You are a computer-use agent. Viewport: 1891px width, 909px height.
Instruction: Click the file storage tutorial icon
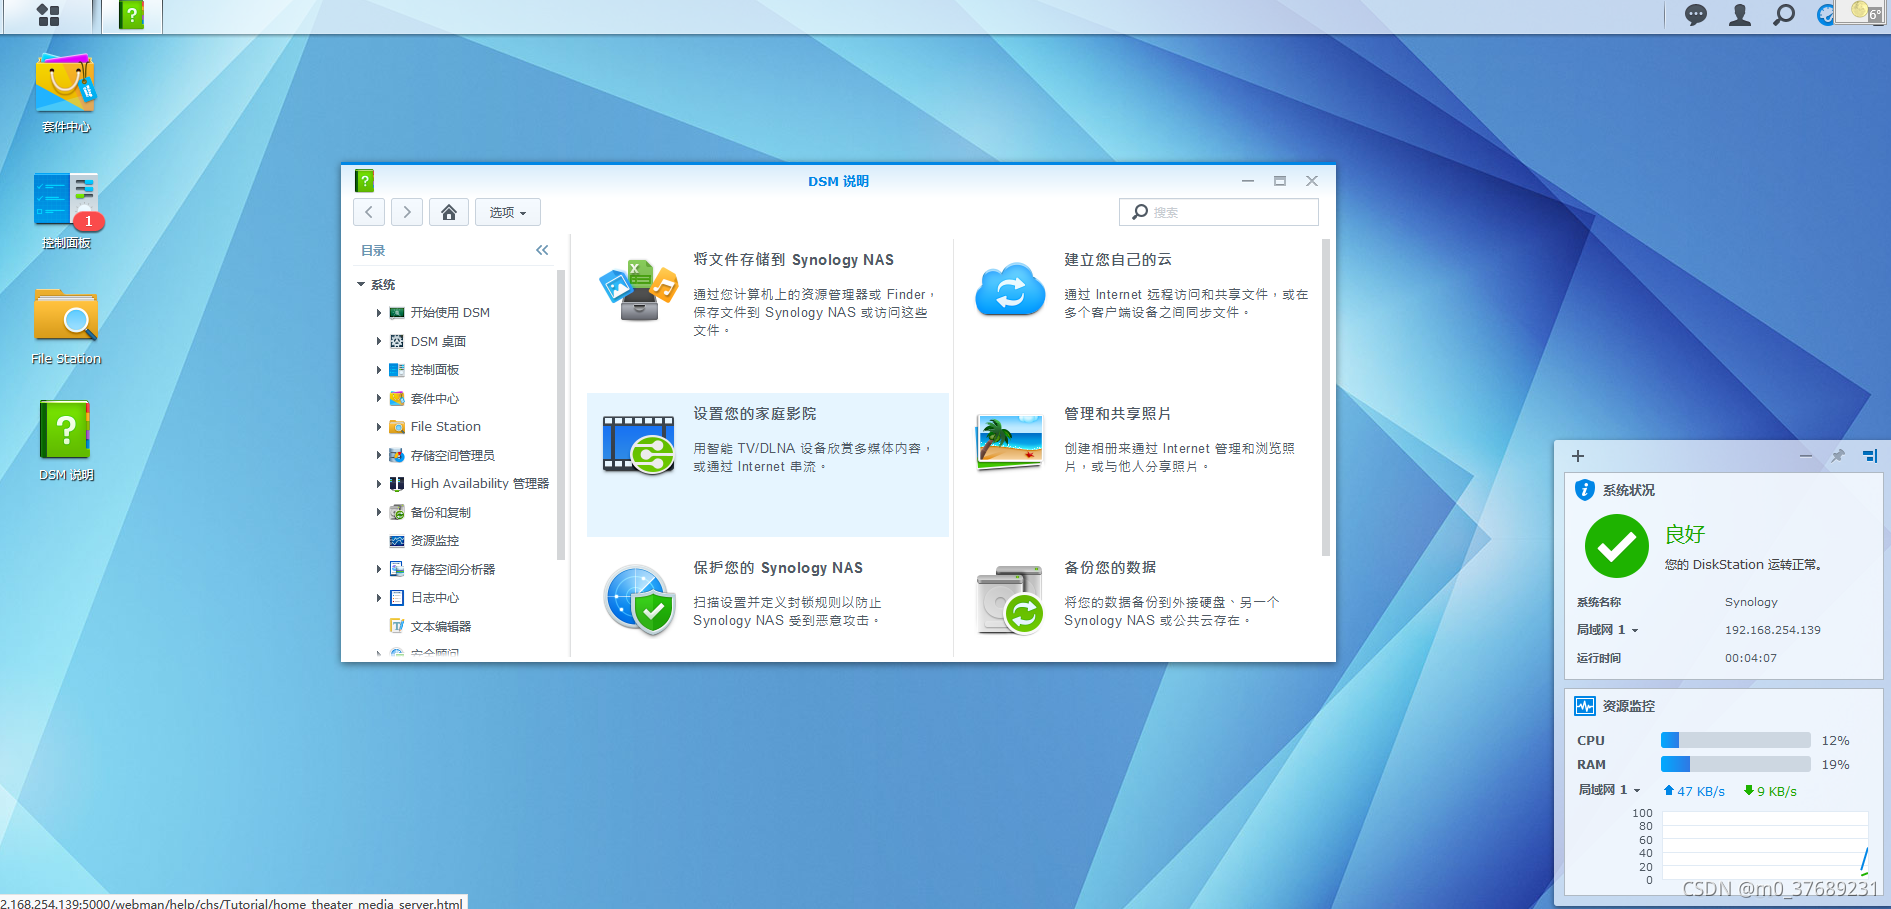click(x=638, y=290)
